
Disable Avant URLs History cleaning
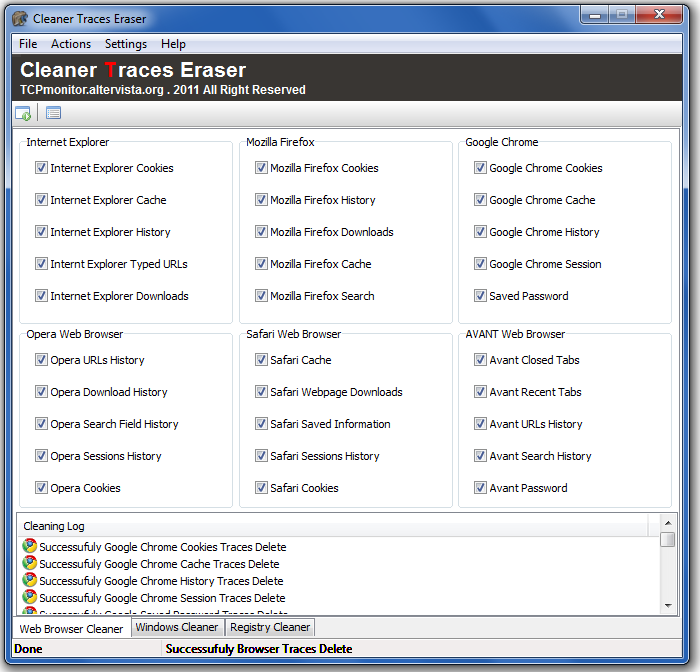click(x=480, y=424)
